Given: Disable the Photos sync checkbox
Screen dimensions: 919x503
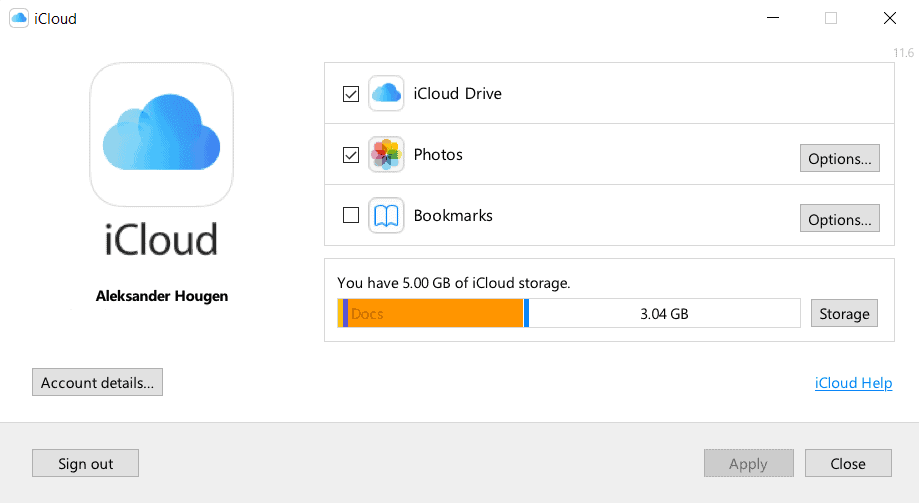Looking at the screenshot, I should click(351, 155).
